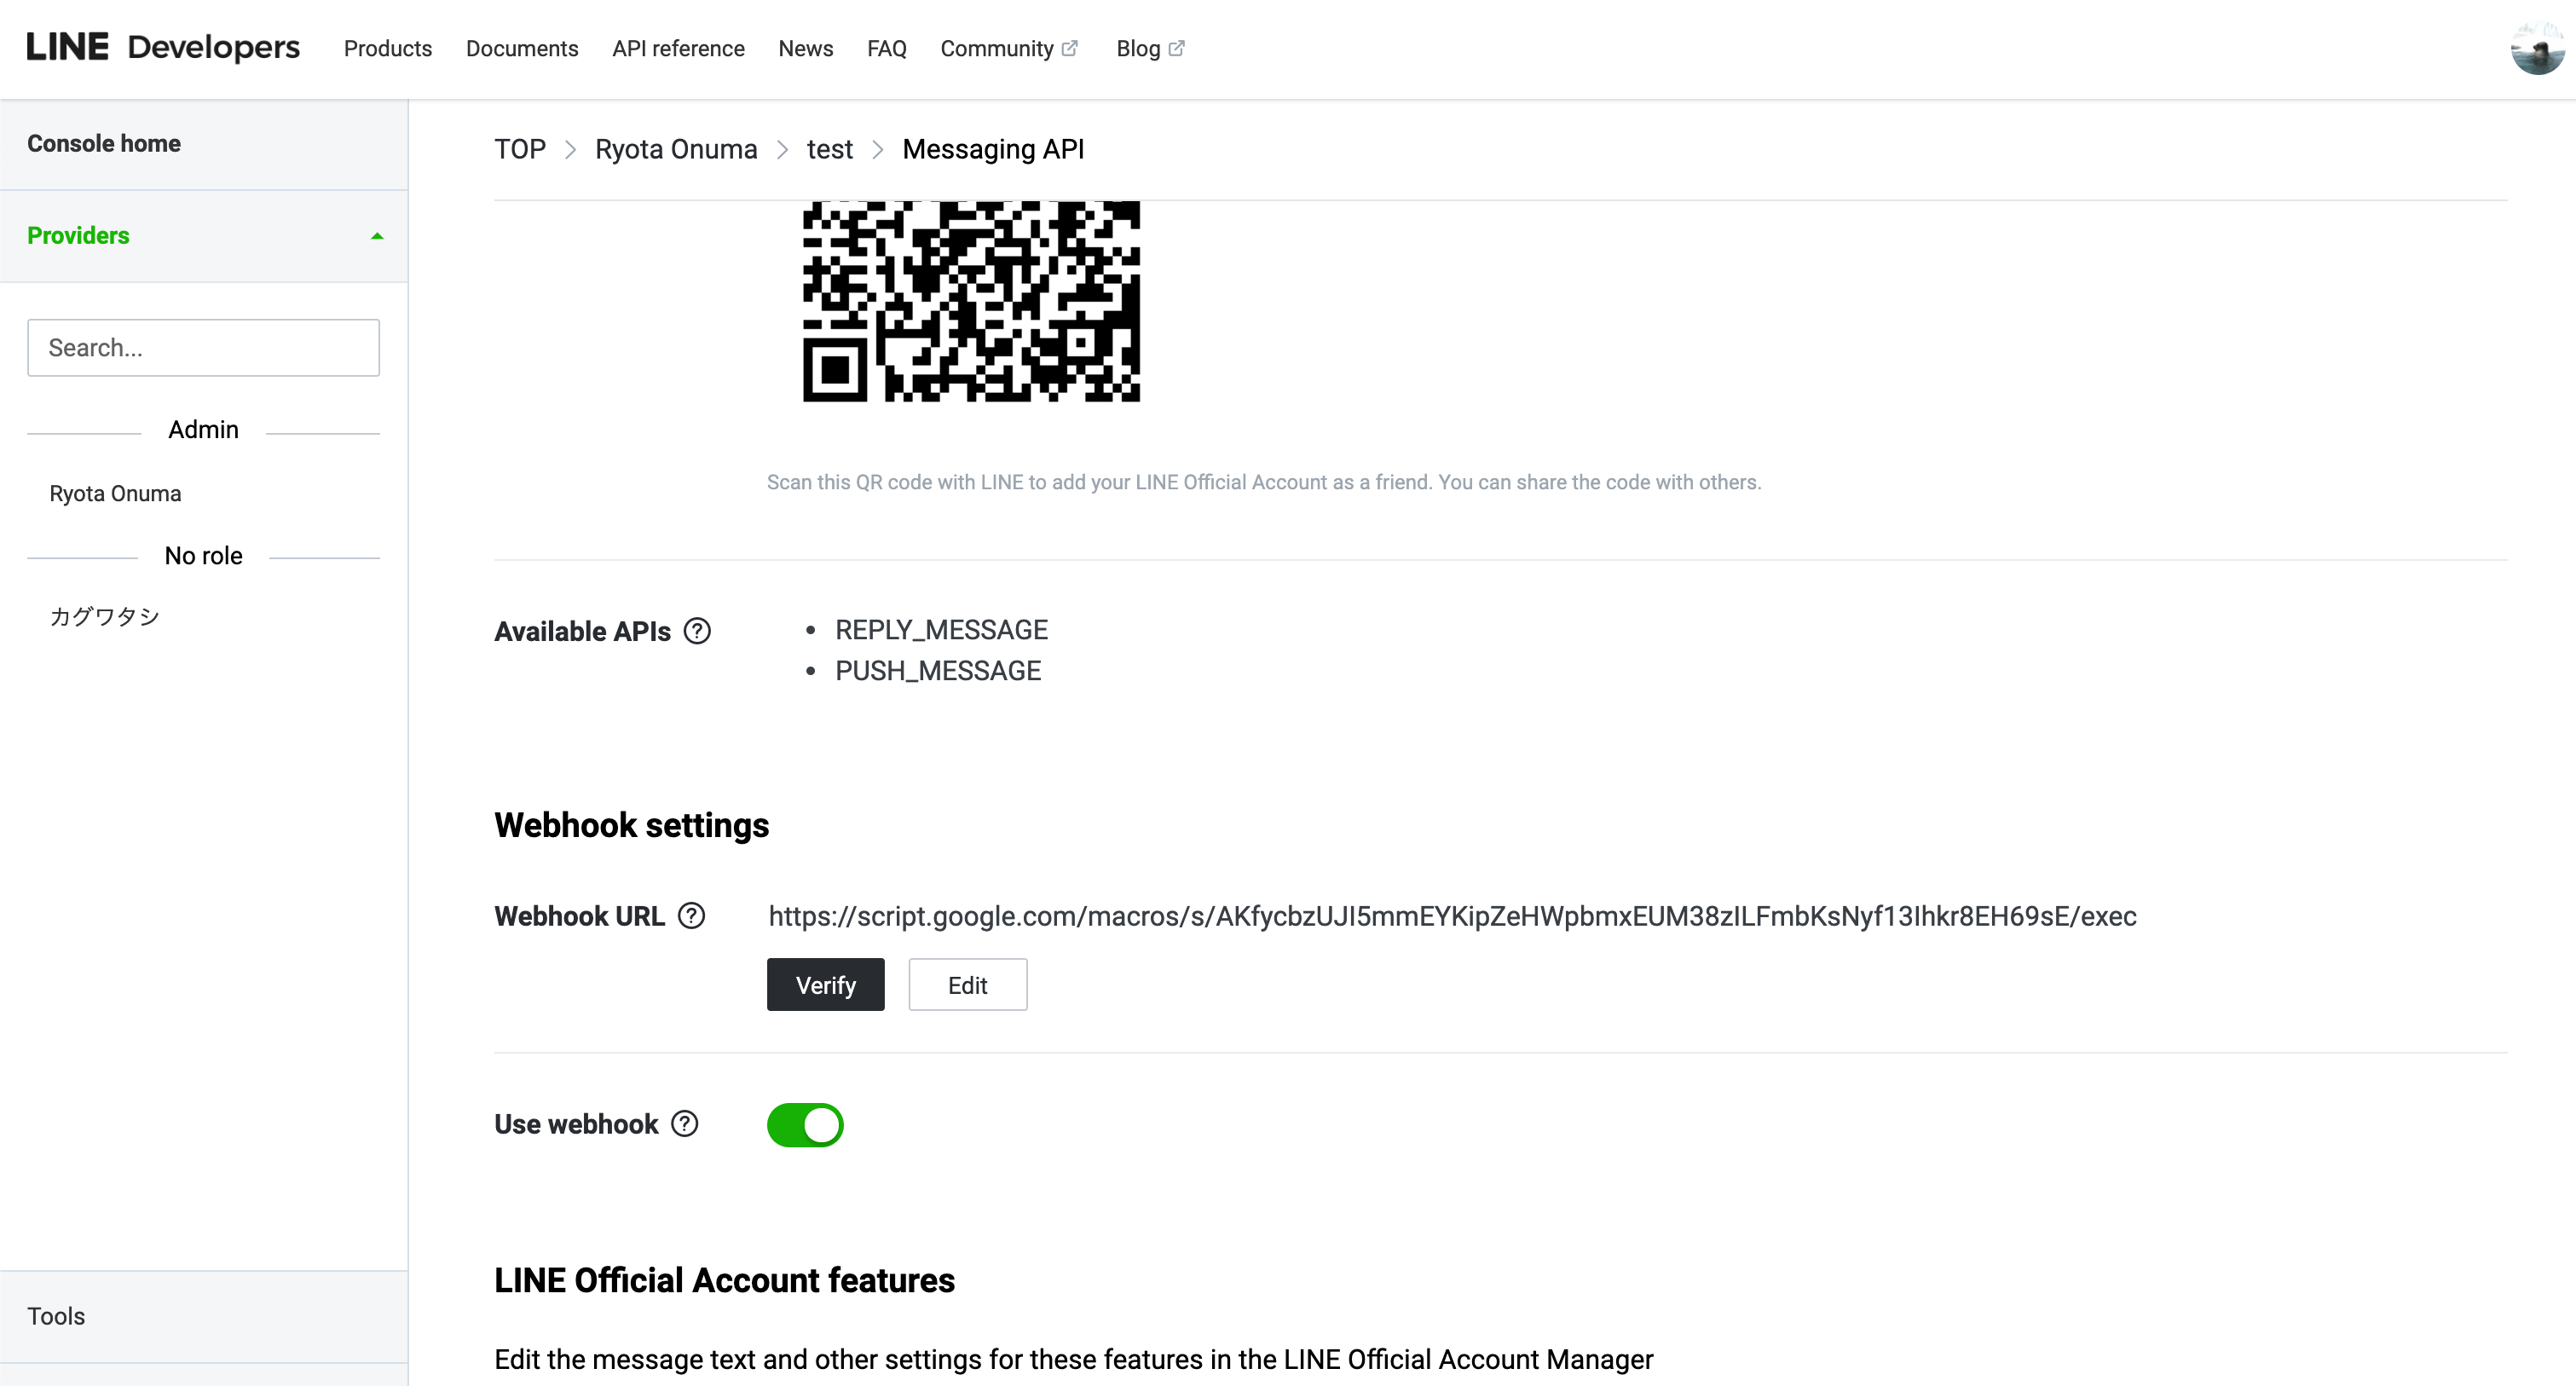This screenshot has width=2576, height=1386.
Task: Open the API reference menu item
Action: [678, 48]
